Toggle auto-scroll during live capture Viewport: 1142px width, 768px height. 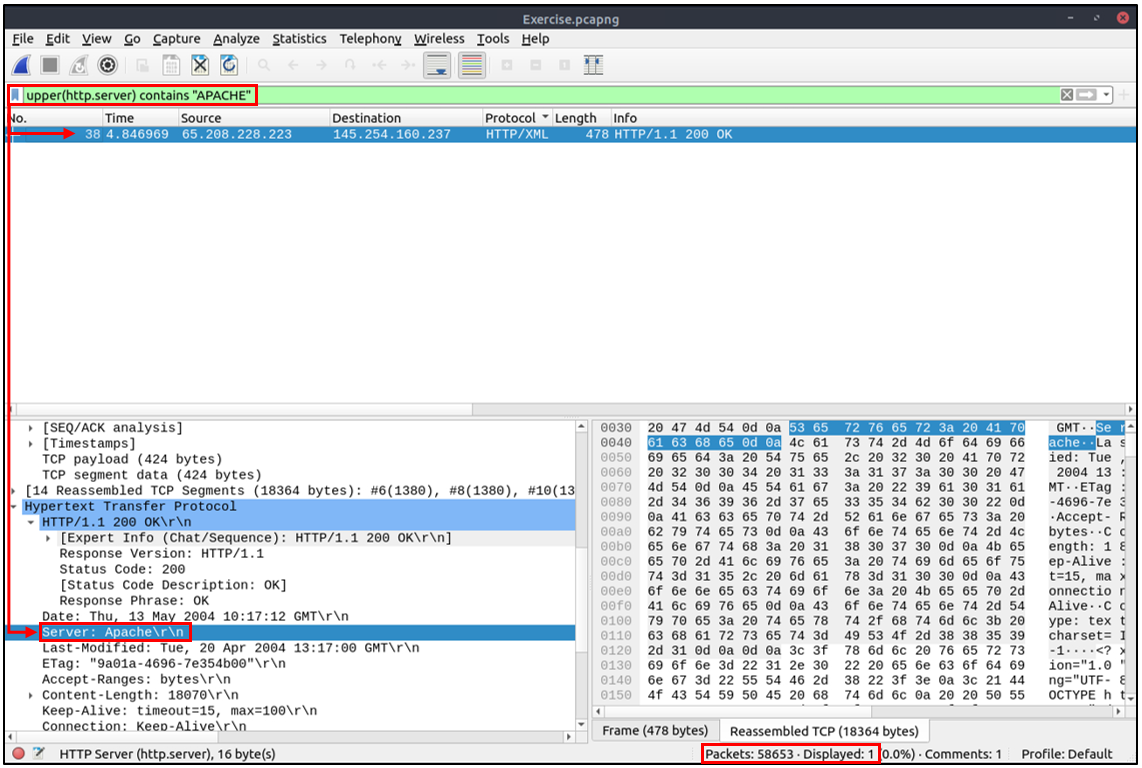point(437,65)
